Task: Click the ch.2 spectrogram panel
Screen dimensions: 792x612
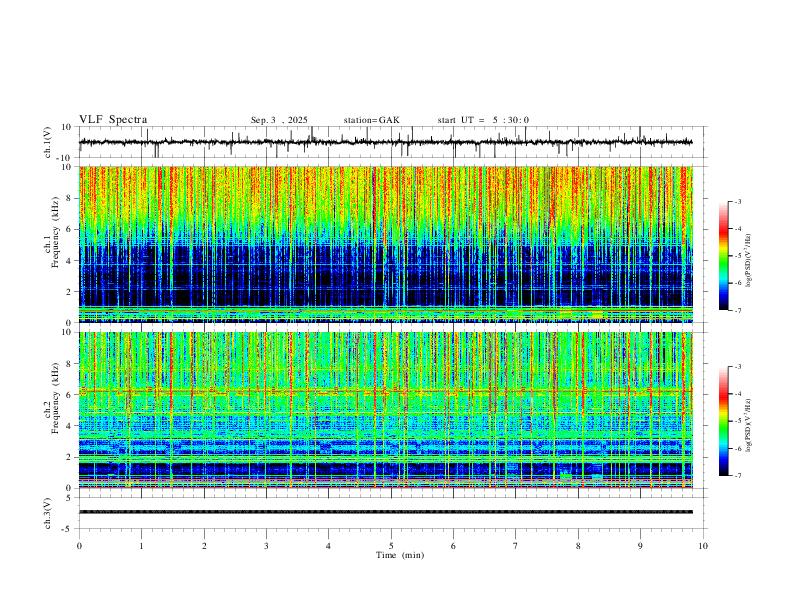Action: 385,410
